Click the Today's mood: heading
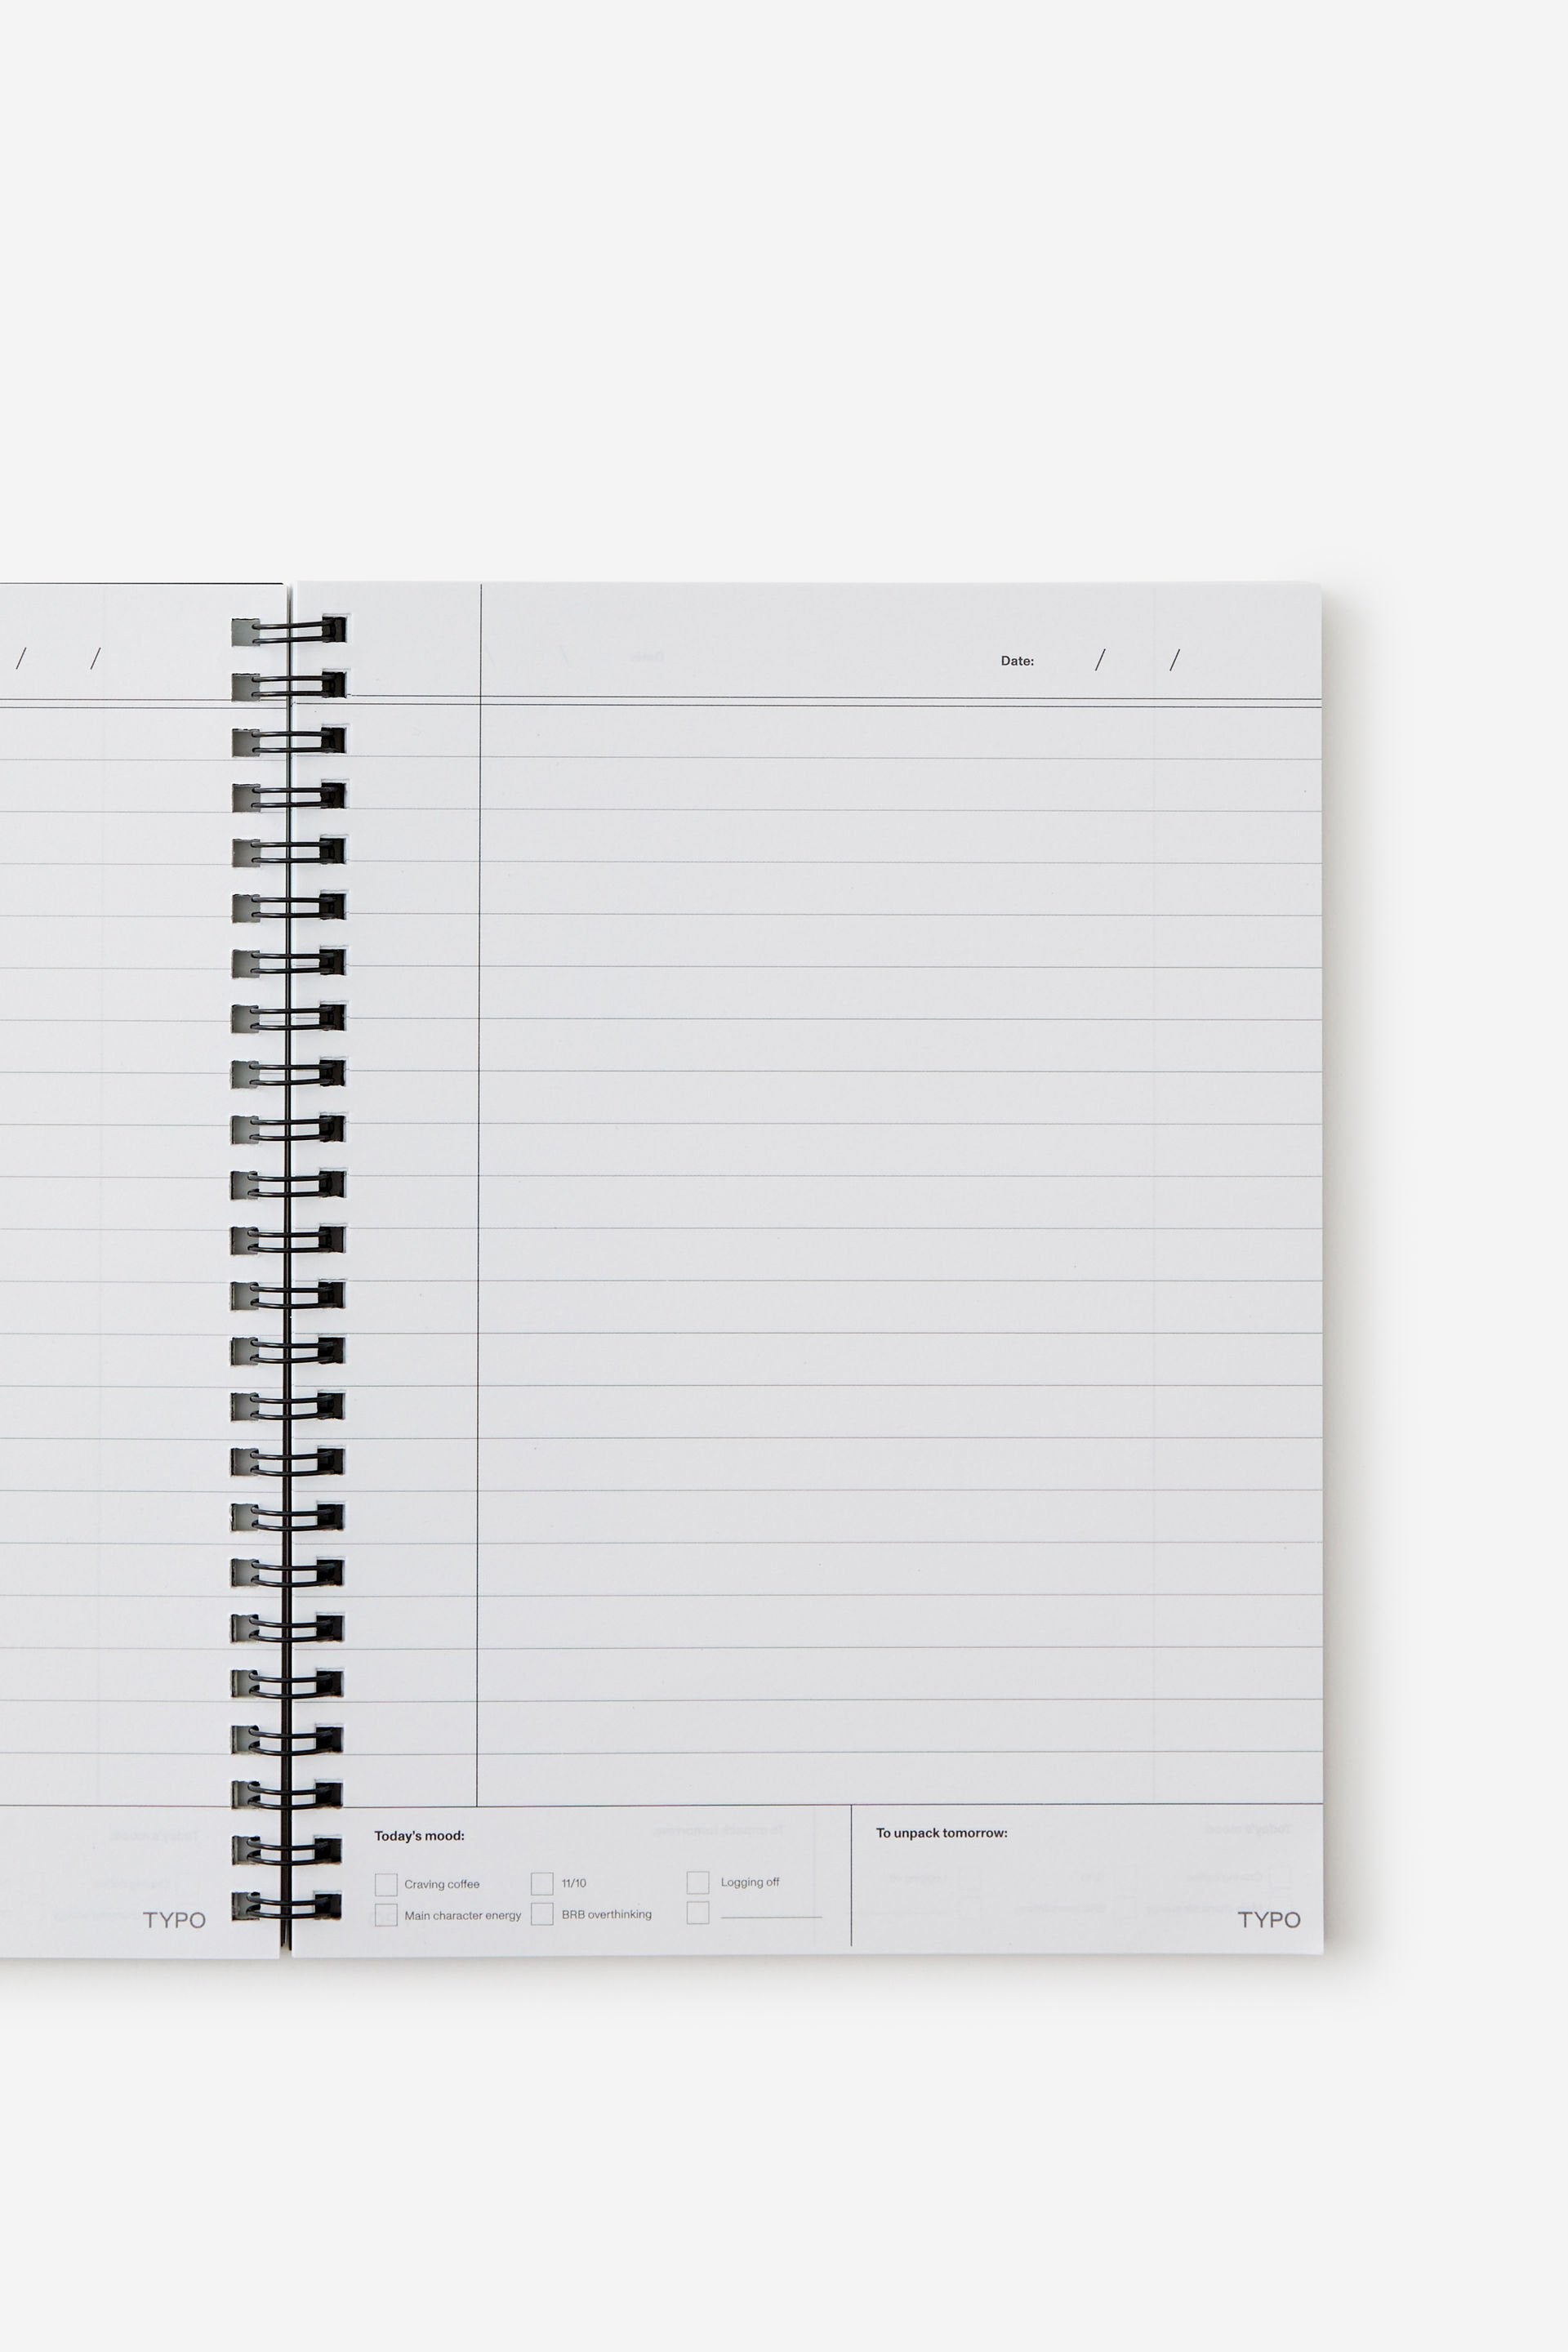This screenshot has width=1568, height=2352. click(419, 1836)
